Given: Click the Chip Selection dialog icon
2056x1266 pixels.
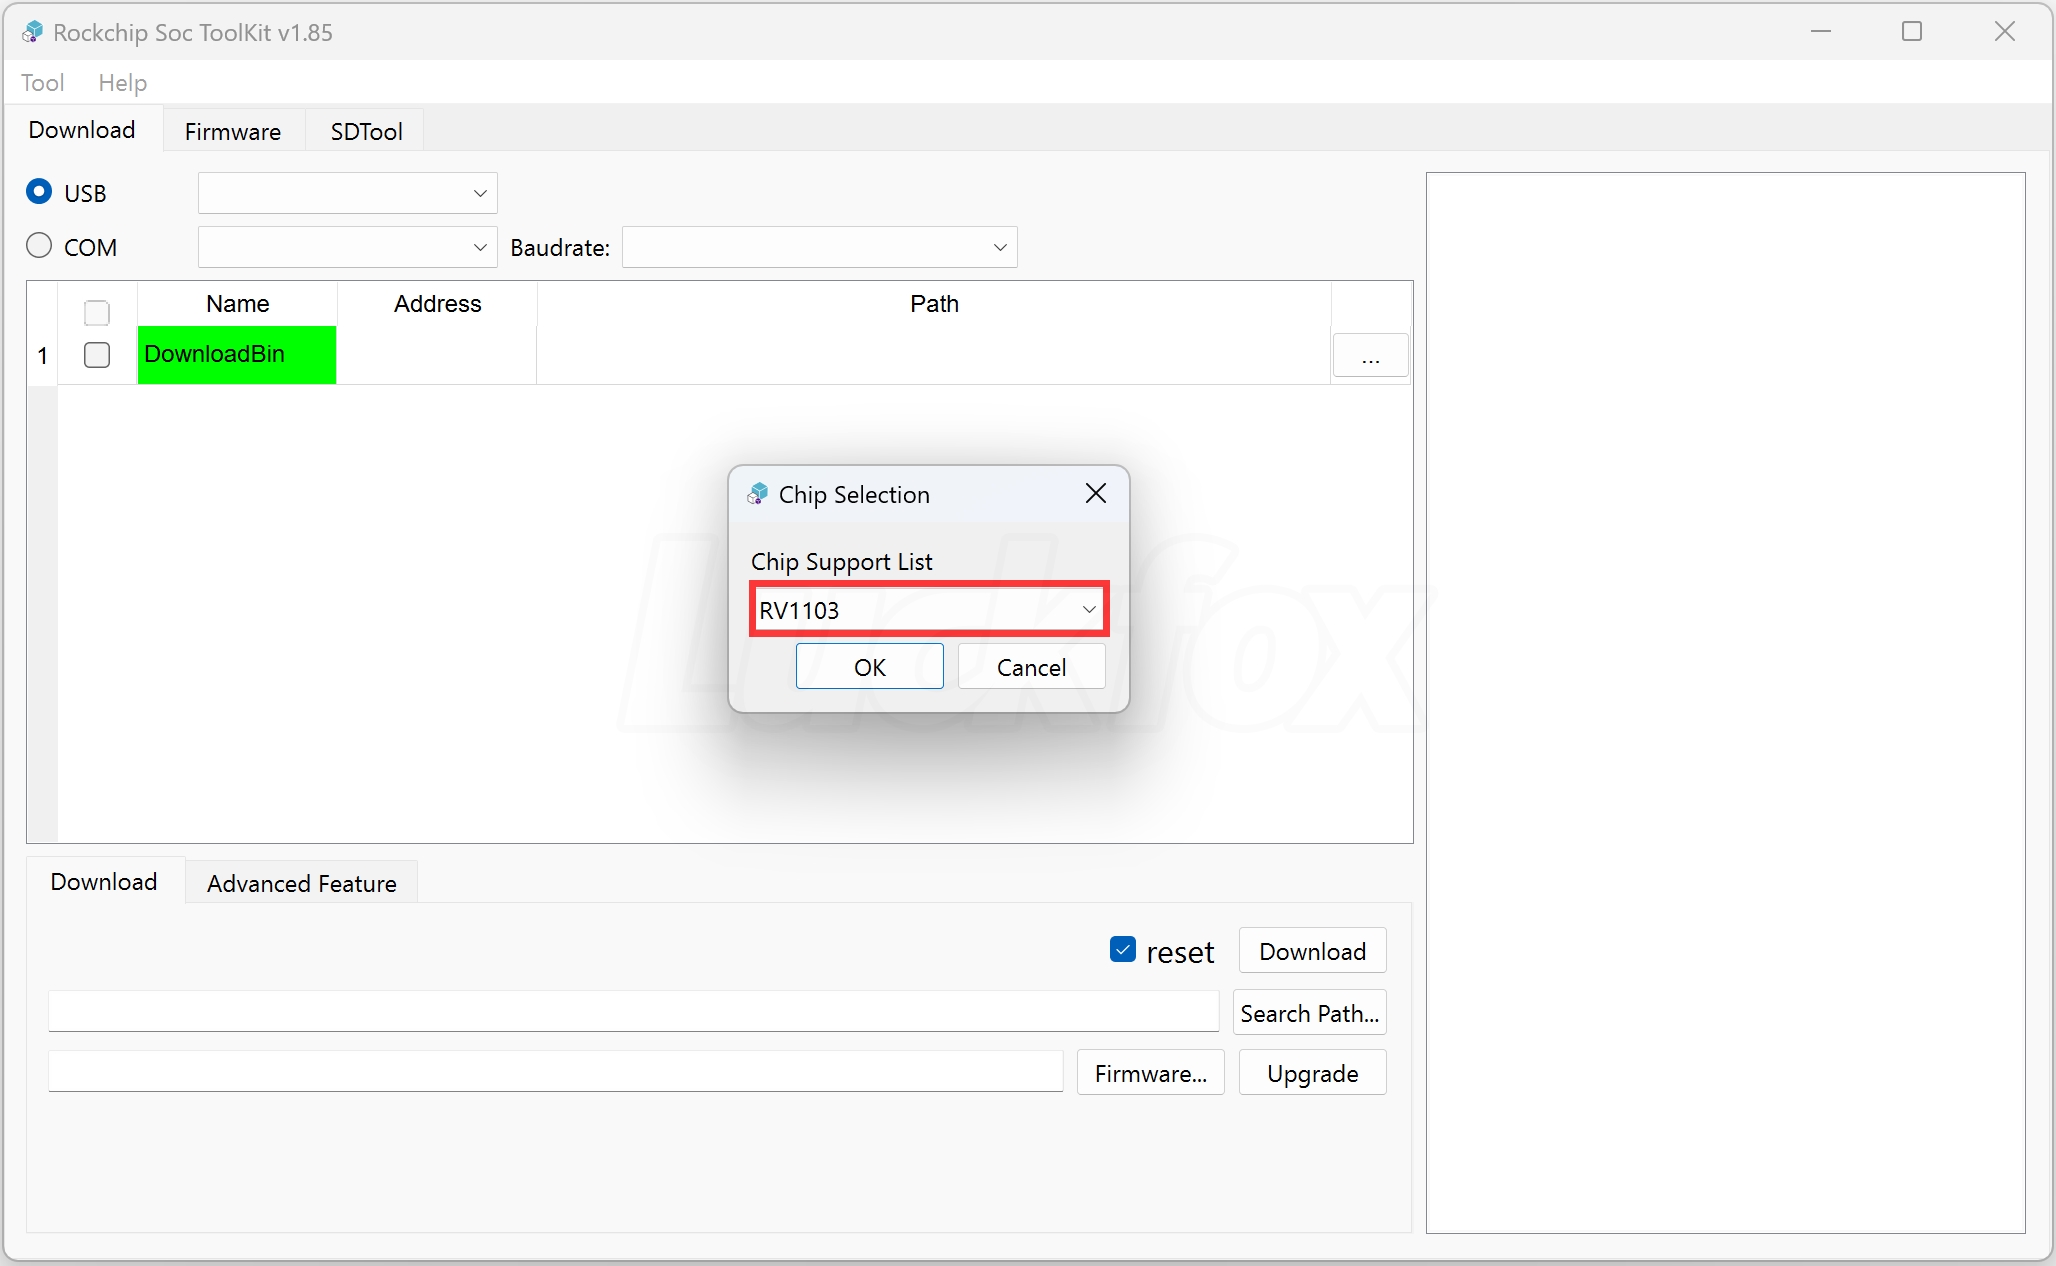Looking at the screenshot, I should point(758,494).
